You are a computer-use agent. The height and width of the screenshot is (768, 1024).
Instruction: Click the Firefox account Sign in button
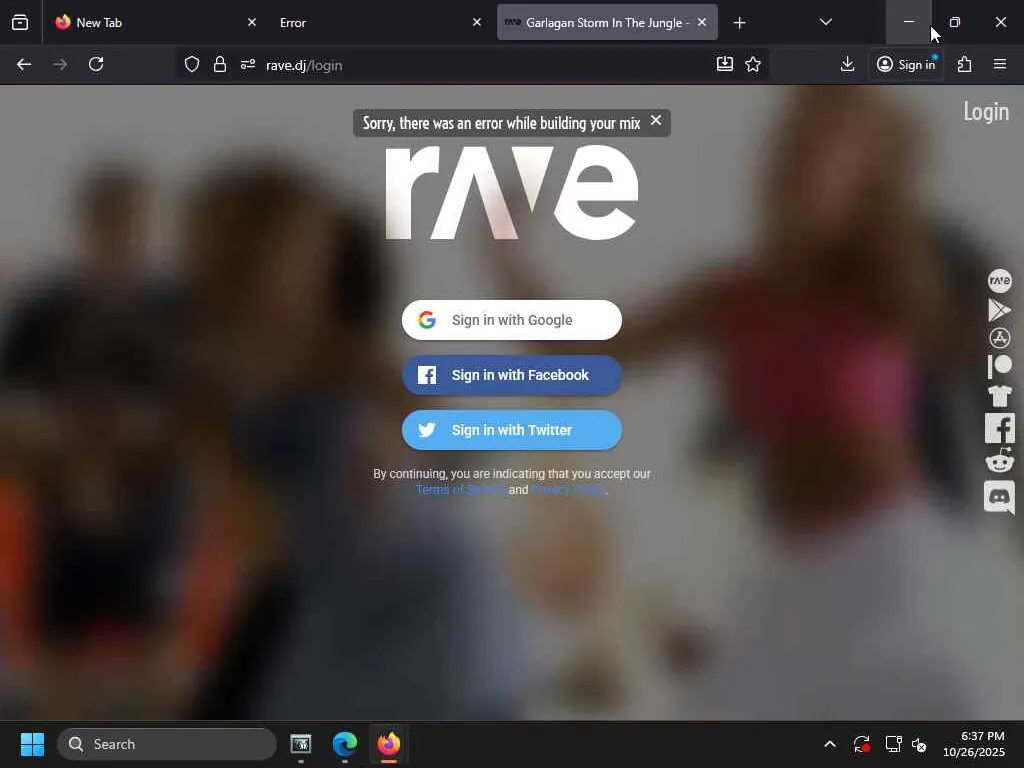tap(906, 65)
